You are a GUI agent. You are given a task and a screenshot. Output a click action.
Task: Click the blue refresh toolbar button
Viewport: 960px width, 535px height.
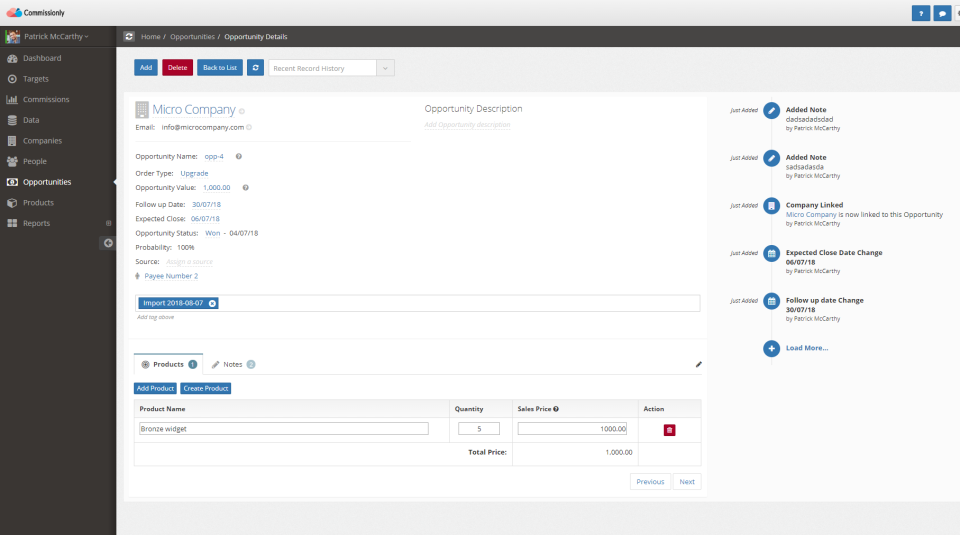click(255, 67)
